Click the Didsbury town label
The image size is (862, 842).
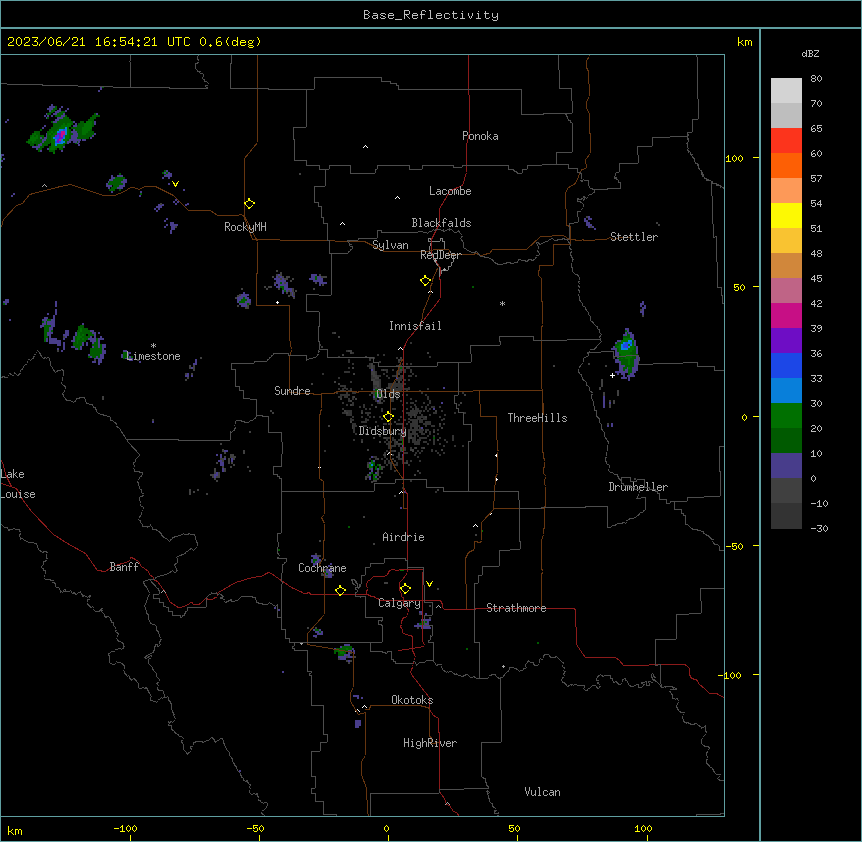click(383, 431)
